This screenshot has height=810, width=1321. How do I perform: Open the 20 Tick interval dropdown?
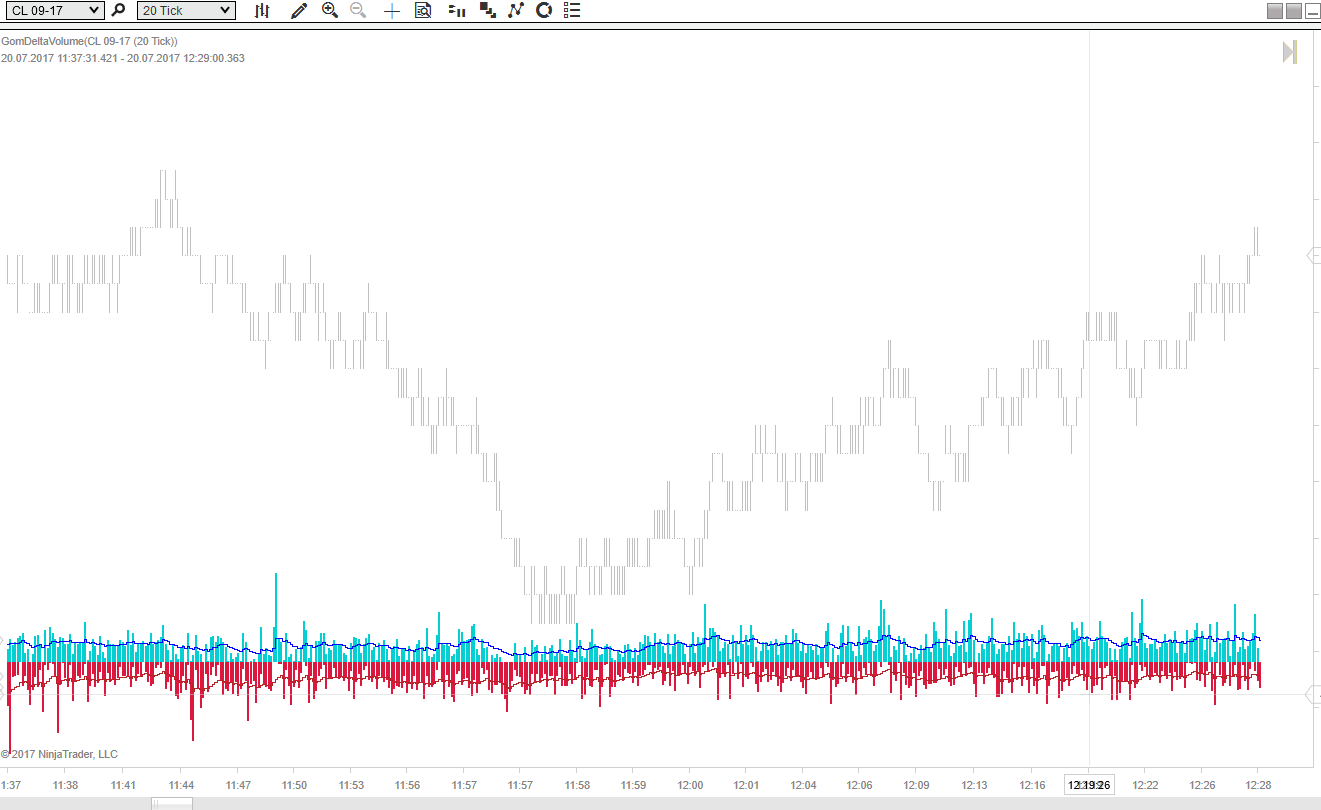click(x=186, y=10)
